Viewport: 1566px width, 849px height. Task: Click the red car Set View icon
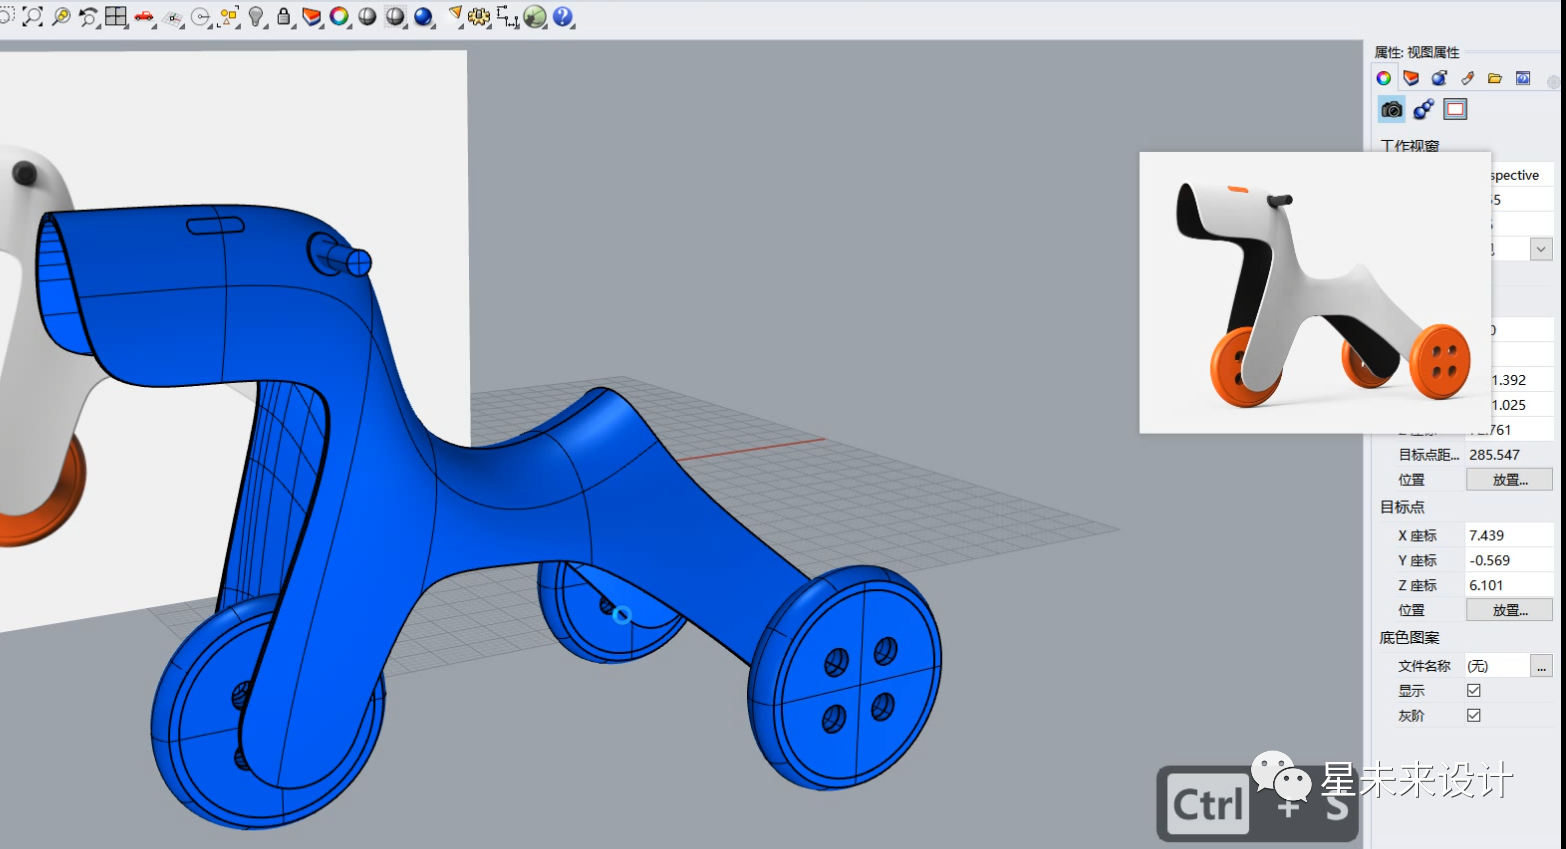[x=145, y=17]
